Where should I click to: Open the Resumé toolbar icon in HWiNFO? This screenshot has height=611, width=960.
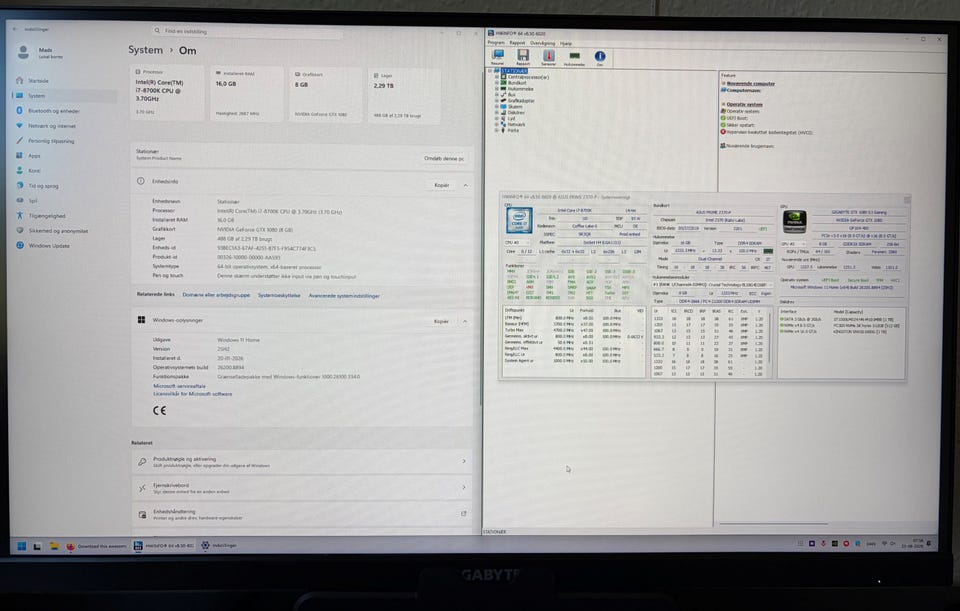point(497,57)
